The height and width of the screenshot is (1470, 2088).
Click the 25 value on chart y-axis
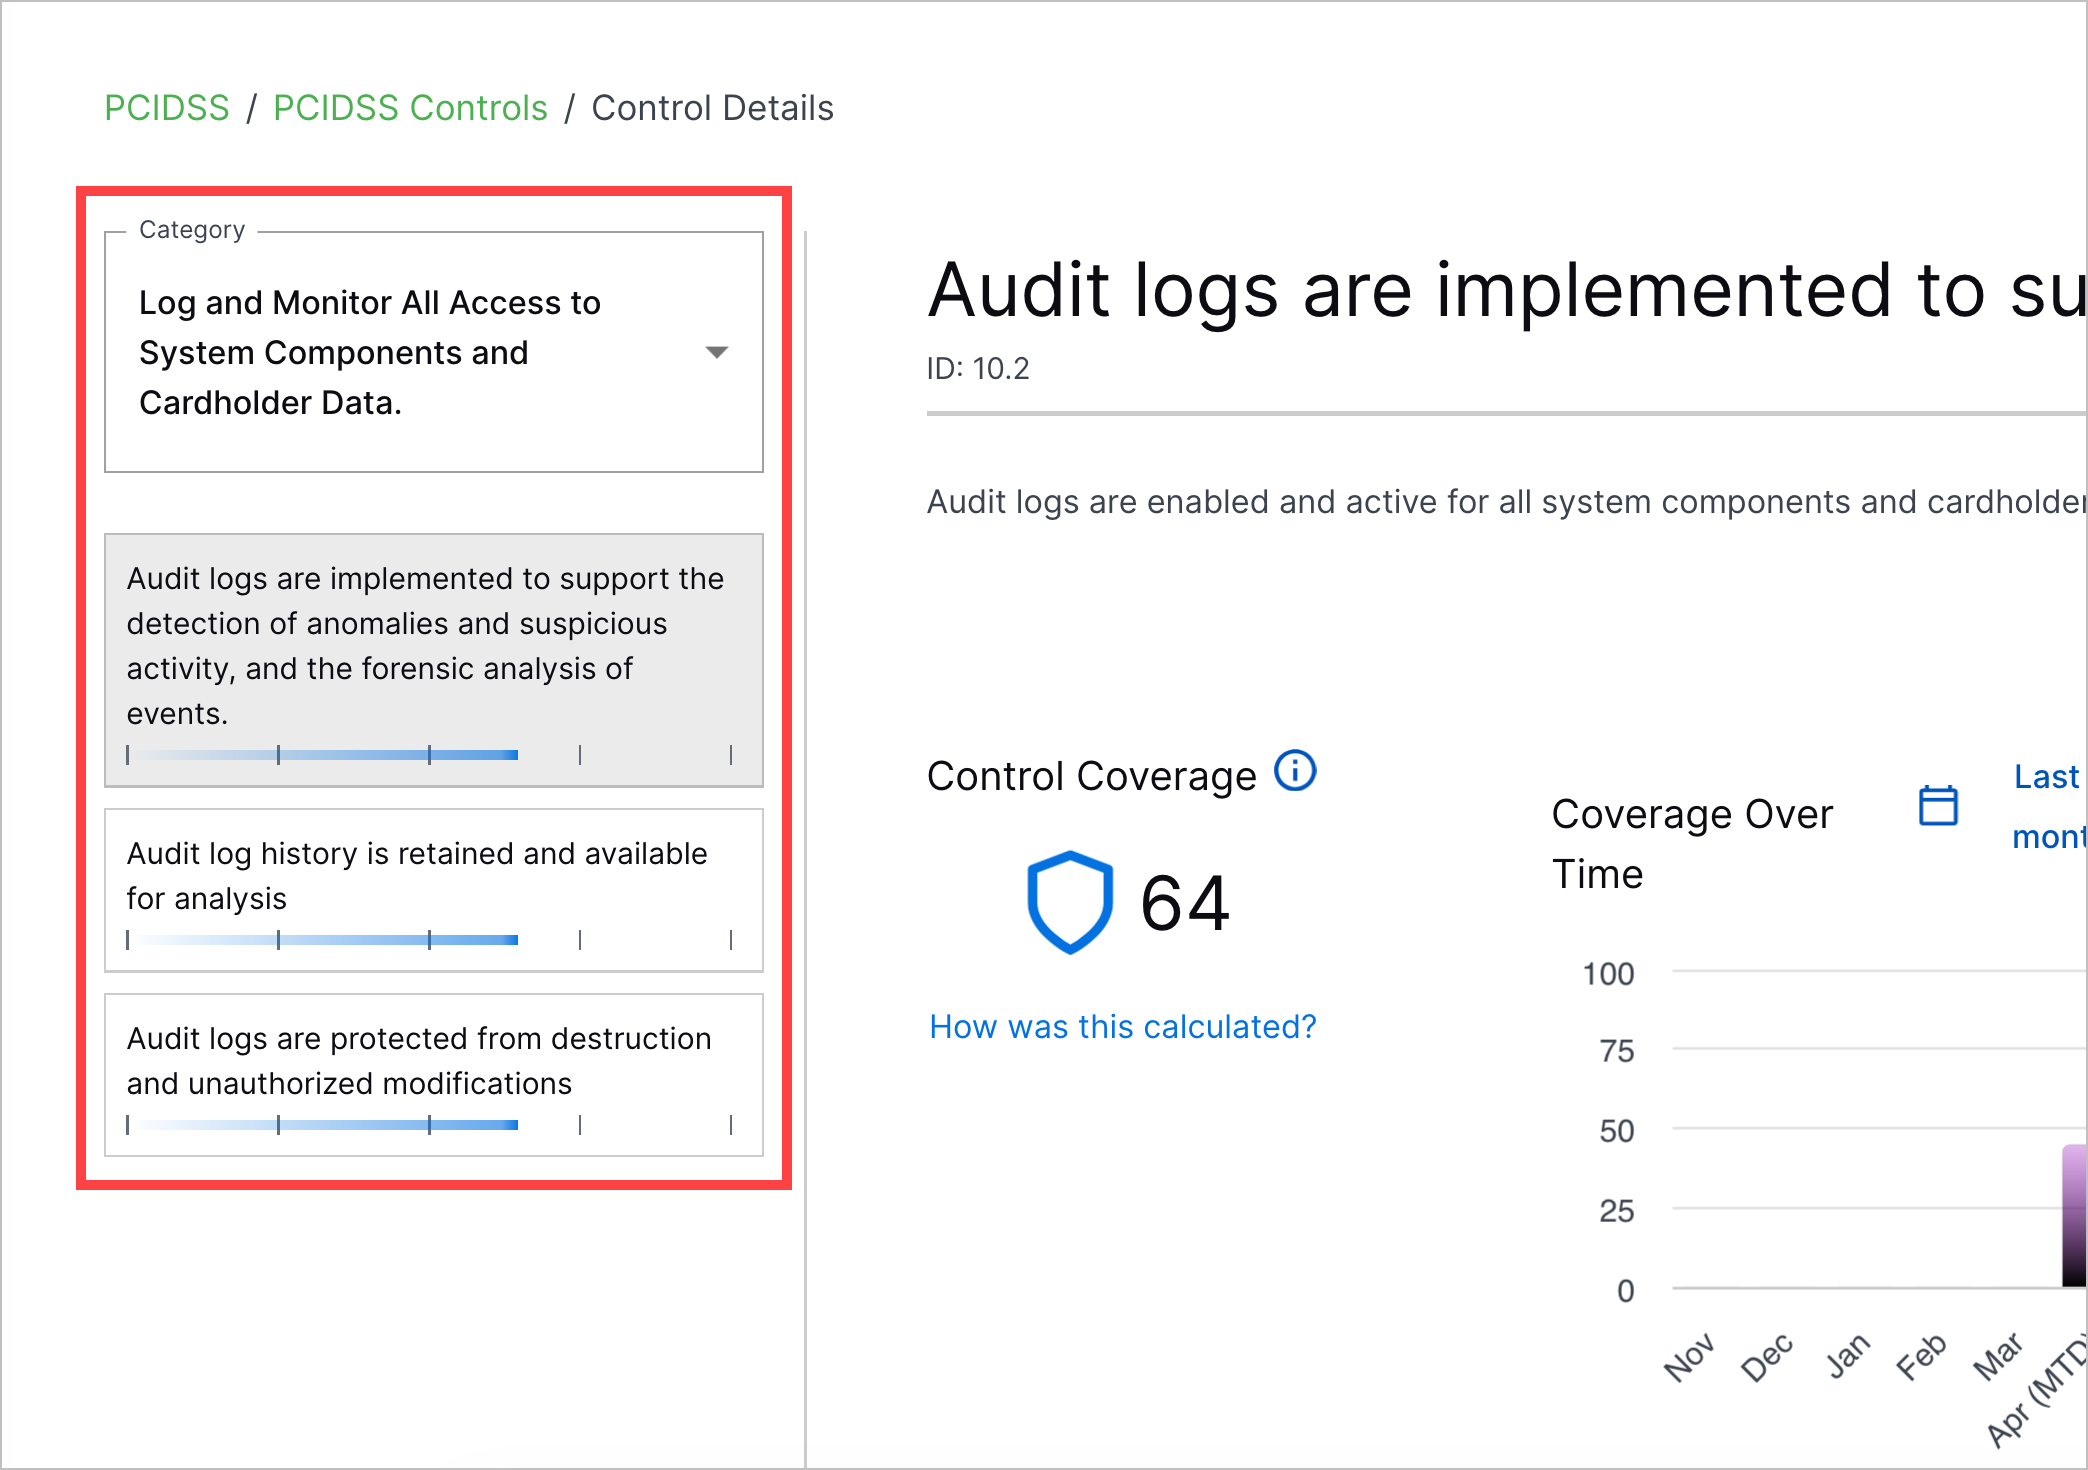point(1617,1211)
